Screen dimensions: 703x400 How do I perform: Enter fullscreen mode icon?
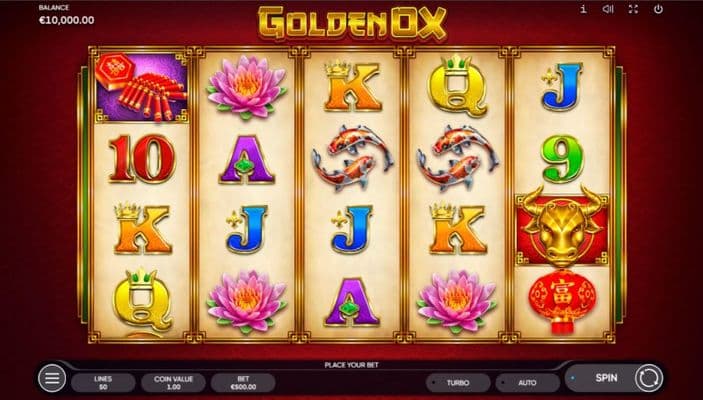pos(633,9)
